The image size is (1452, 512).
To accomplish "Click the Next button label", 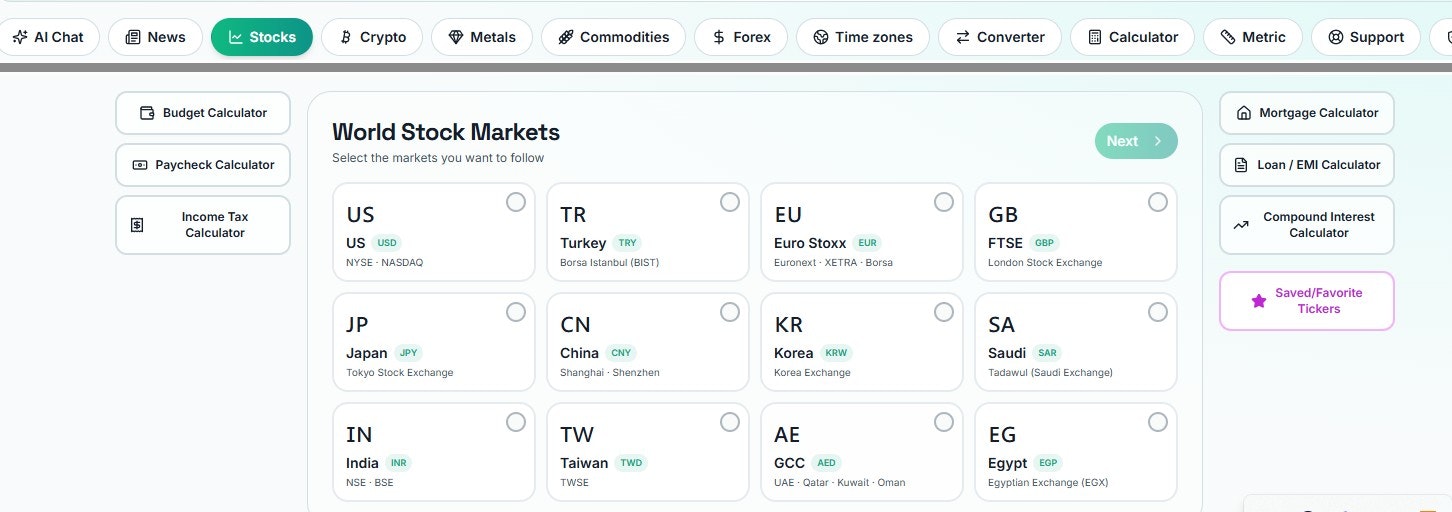I will click(x=1122, y=141).
